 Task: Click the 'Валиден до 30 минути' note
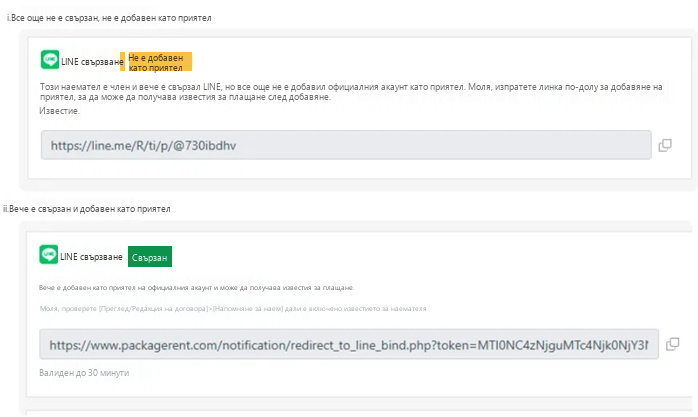pyautogui.click(x=84, y=373)
